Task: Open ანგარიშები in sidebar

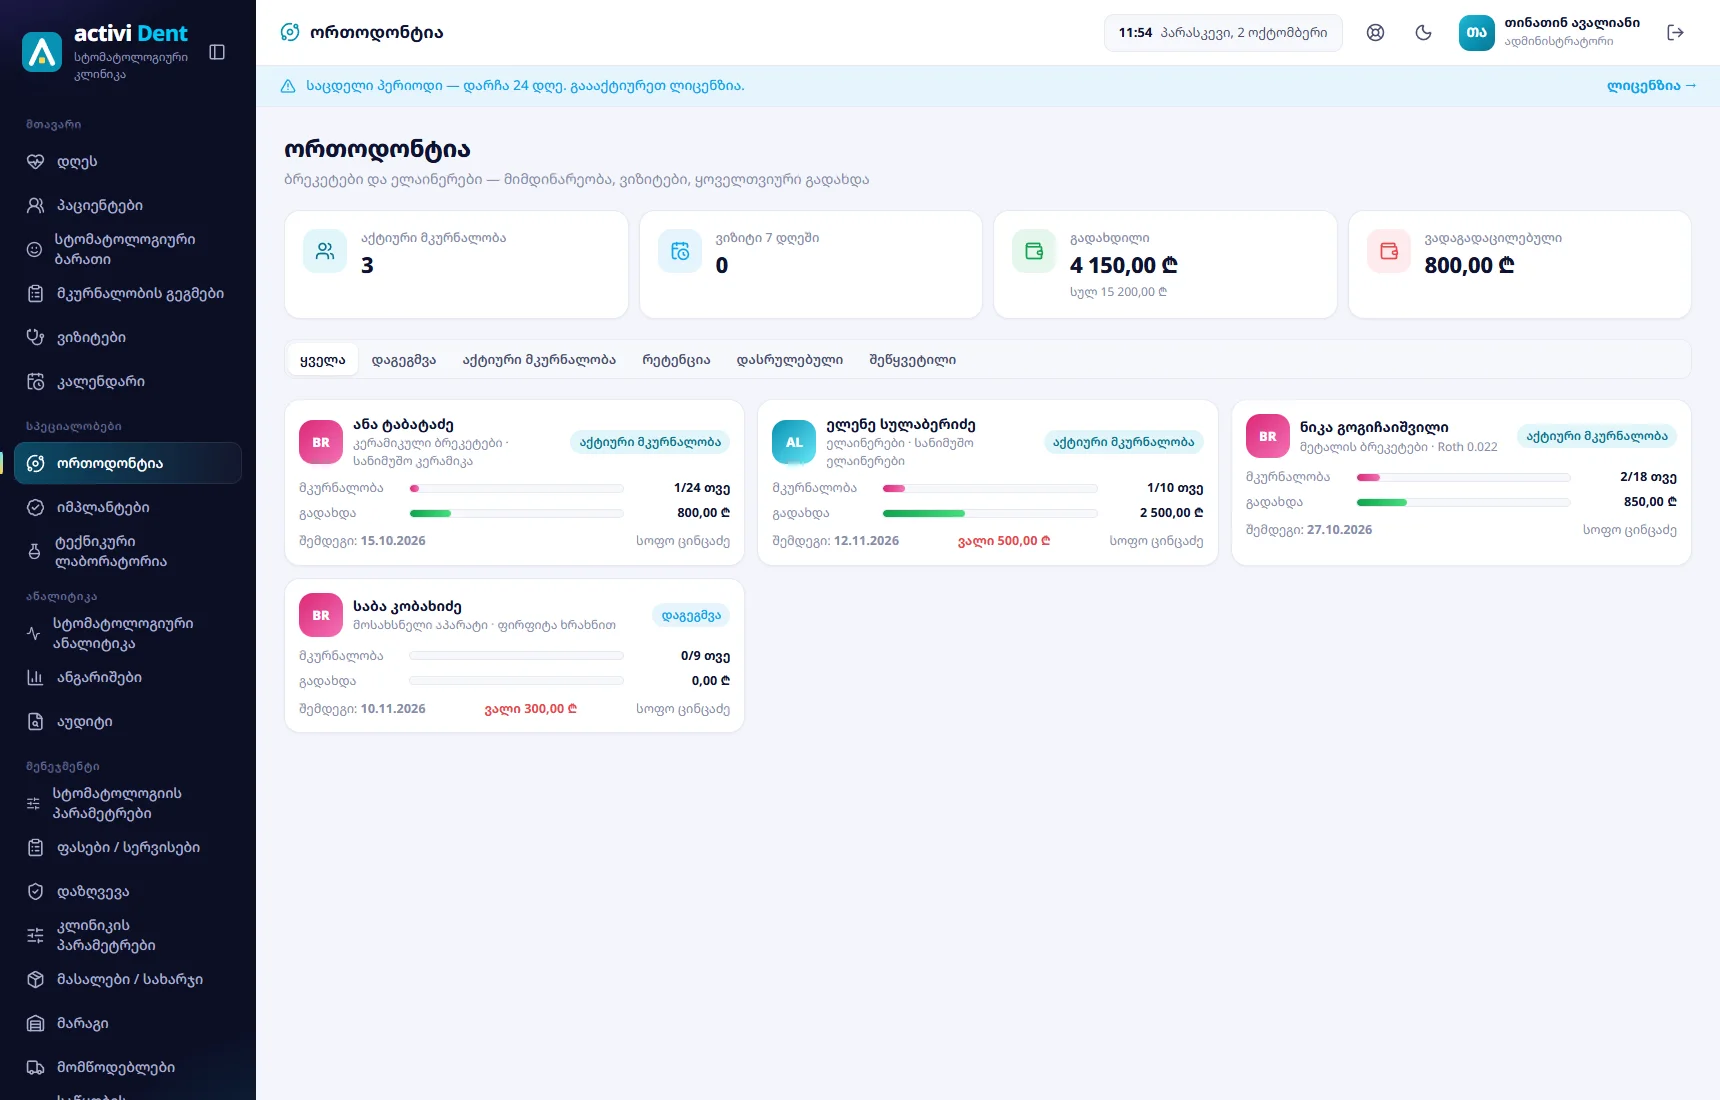Action: point(128,677)
